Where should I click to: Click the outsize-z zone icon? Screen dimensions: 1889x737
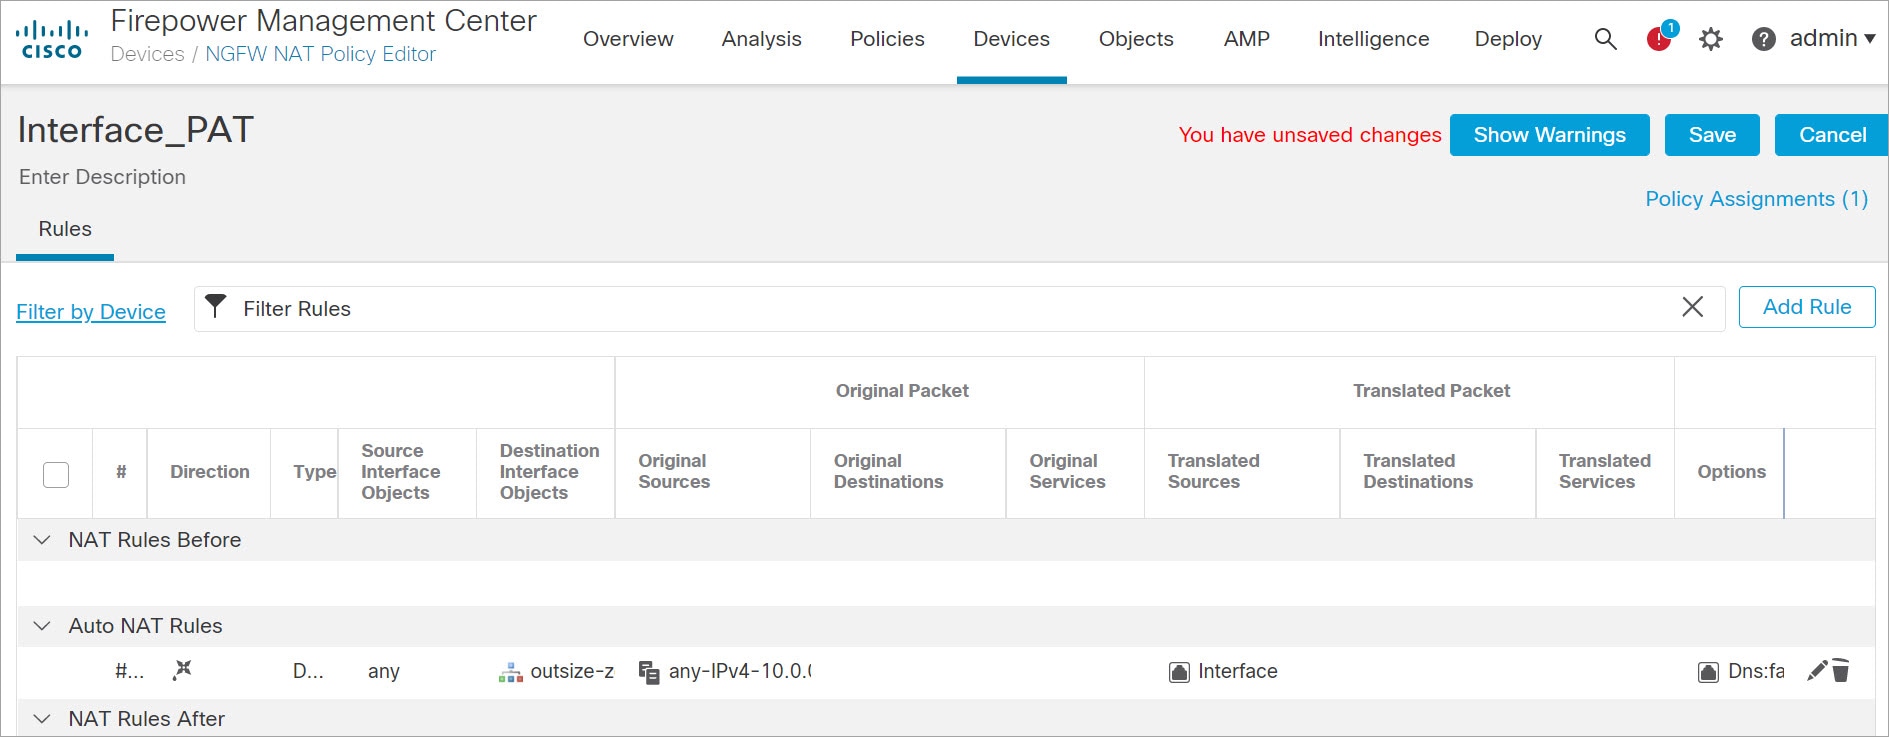click(x=511, y=672)
